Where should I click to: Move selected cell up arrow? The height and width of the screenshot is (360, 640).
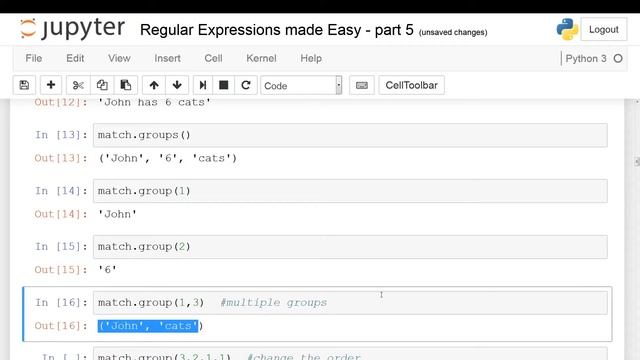point(154,85)
